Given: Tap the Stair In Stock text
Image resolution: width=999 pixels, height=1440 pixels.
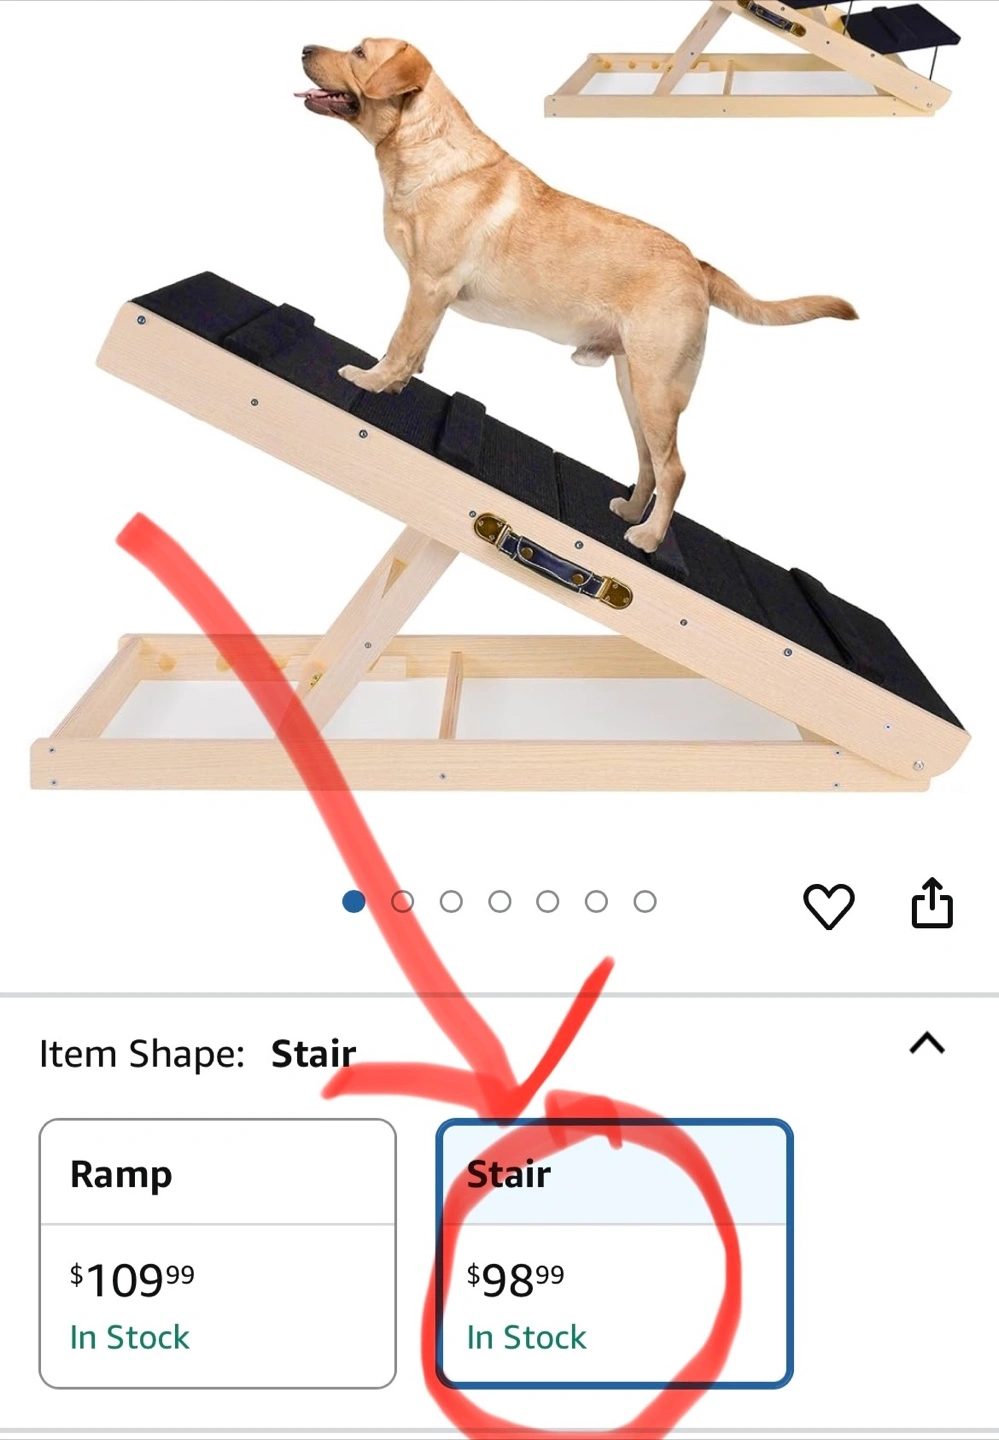Looking at the screenshot, I should pyautogui.click(x=527, y=1337).
